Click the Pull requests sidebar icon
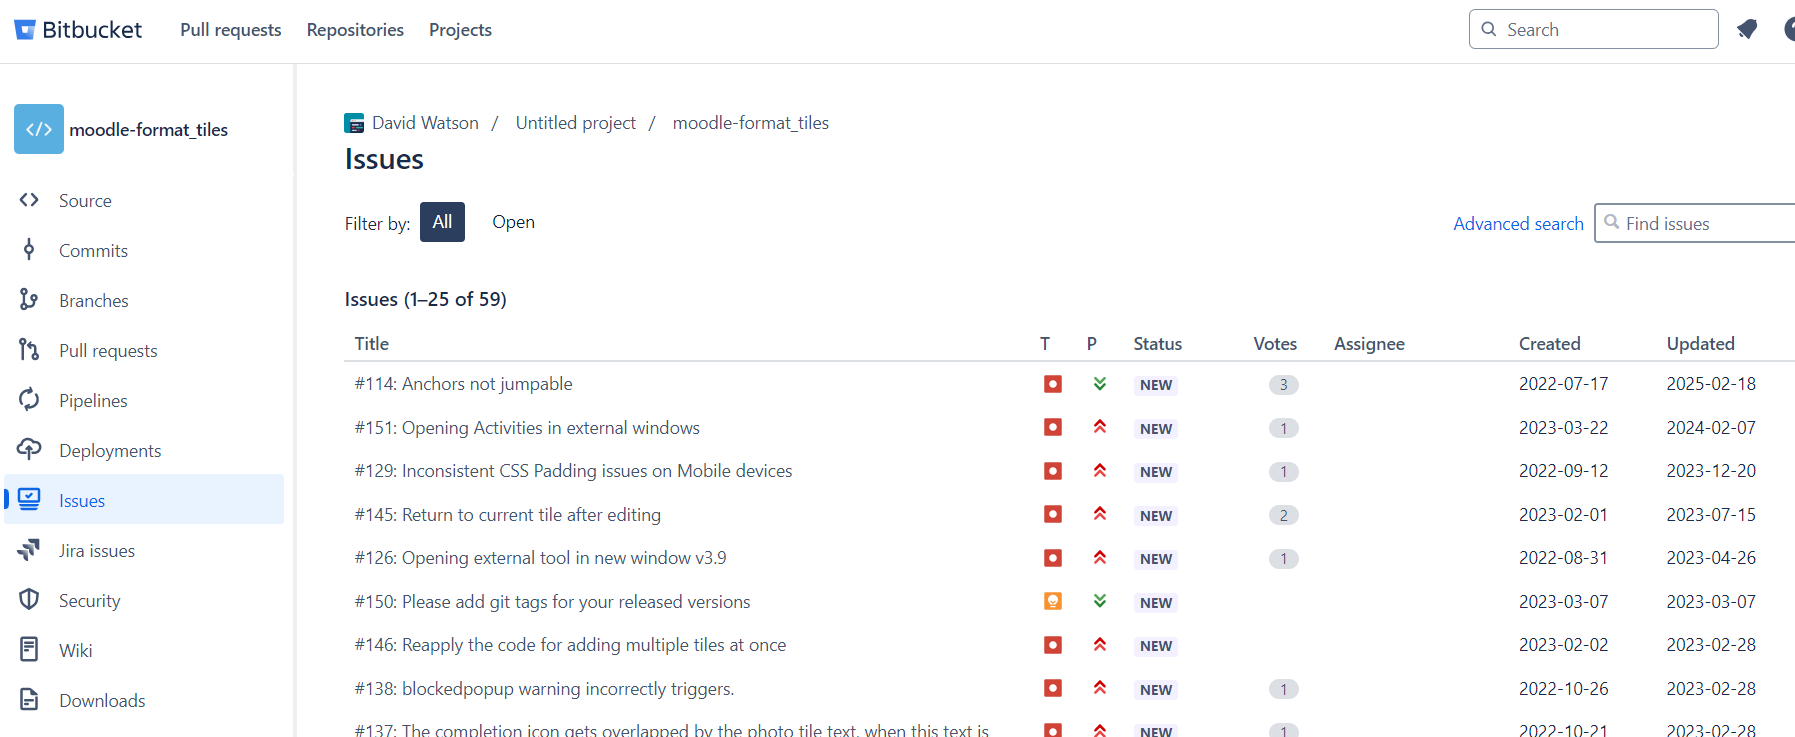This screenshot has width=1795, height=737. pyautogui.click(x=29, y=350)
